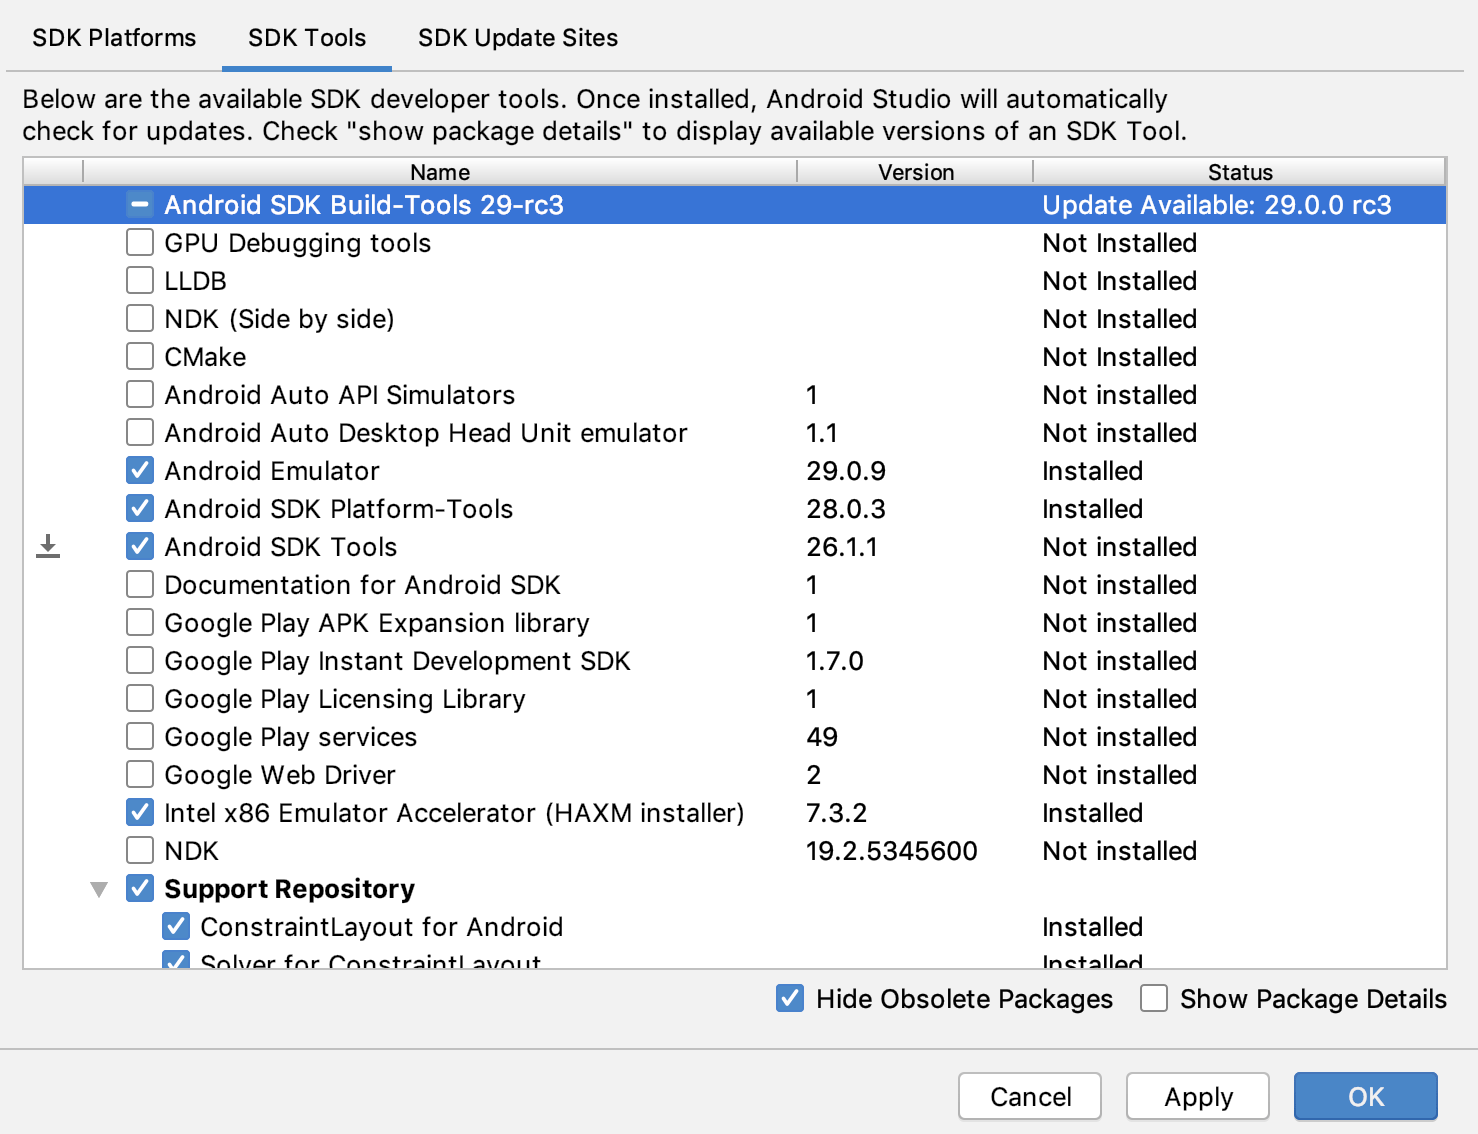Select NDK (Side by side) for installation
Viewport: 1478px width, 1134px height.
(139, 318)
